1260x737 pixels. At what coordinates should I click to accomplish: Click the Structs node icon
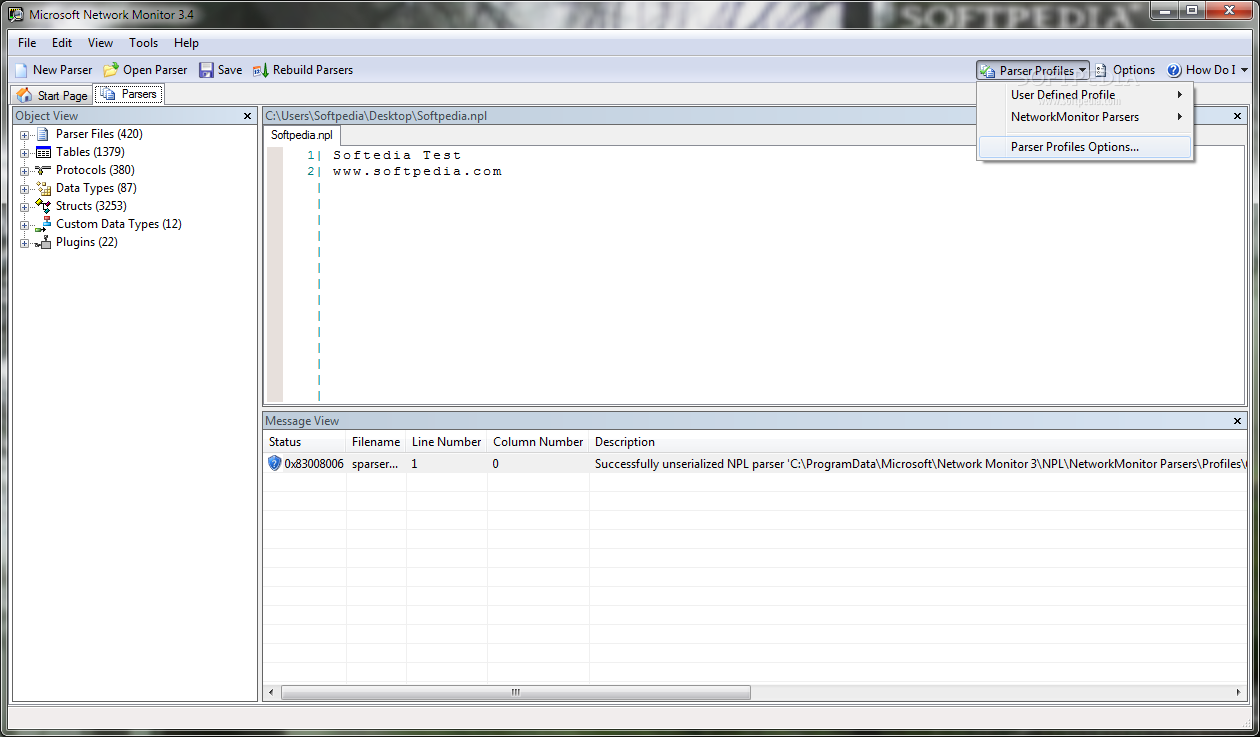tap(43, 206)
